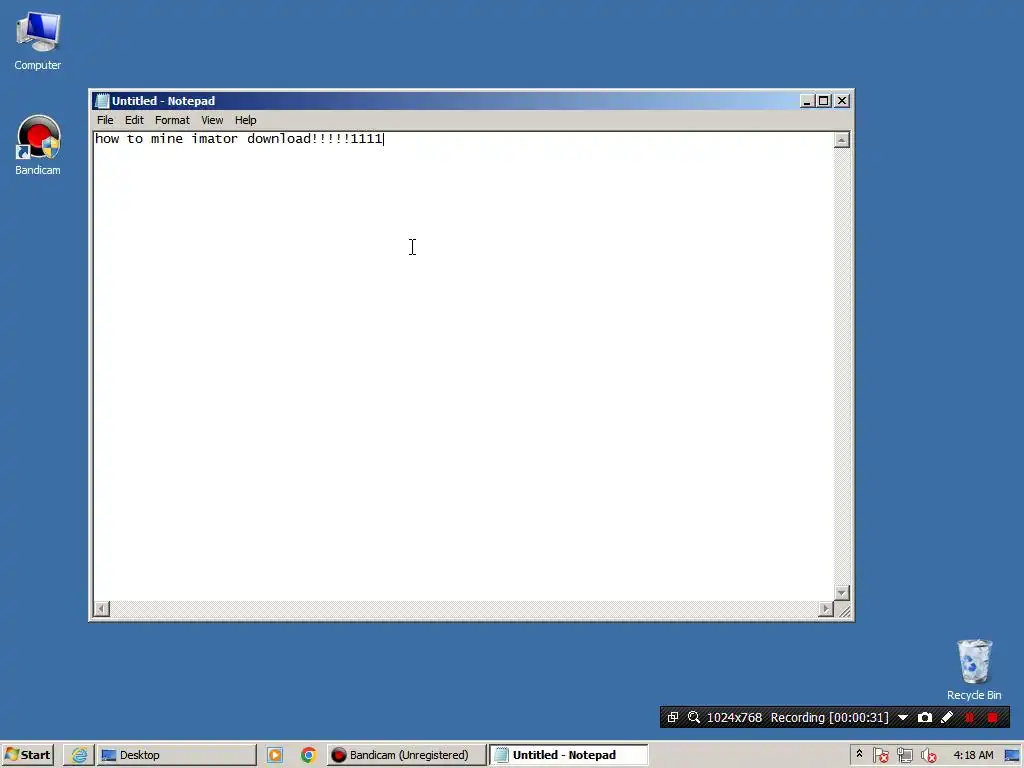The width and height of the screenshot is (1024, 768).
Task: Click the Recording [00:00:31] timer text
Action: (x=829, y=717)
